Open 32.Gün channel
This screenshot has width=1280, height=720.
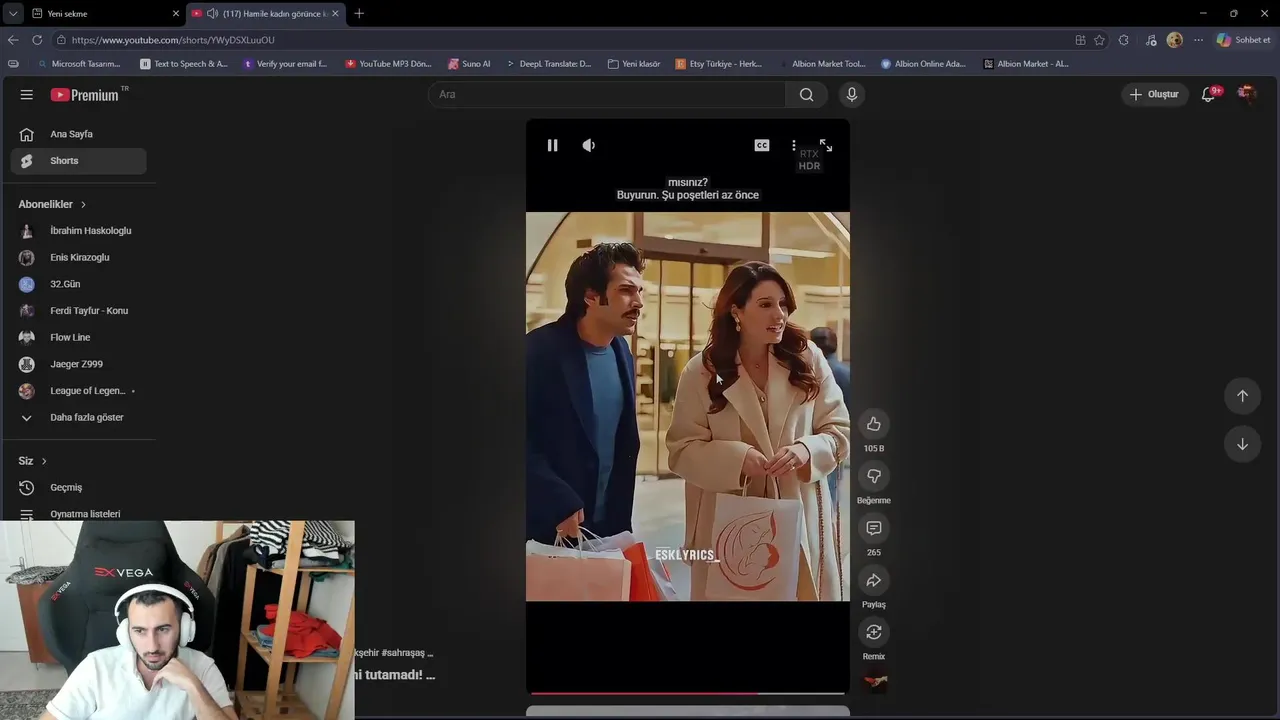(x=78, y=284)
